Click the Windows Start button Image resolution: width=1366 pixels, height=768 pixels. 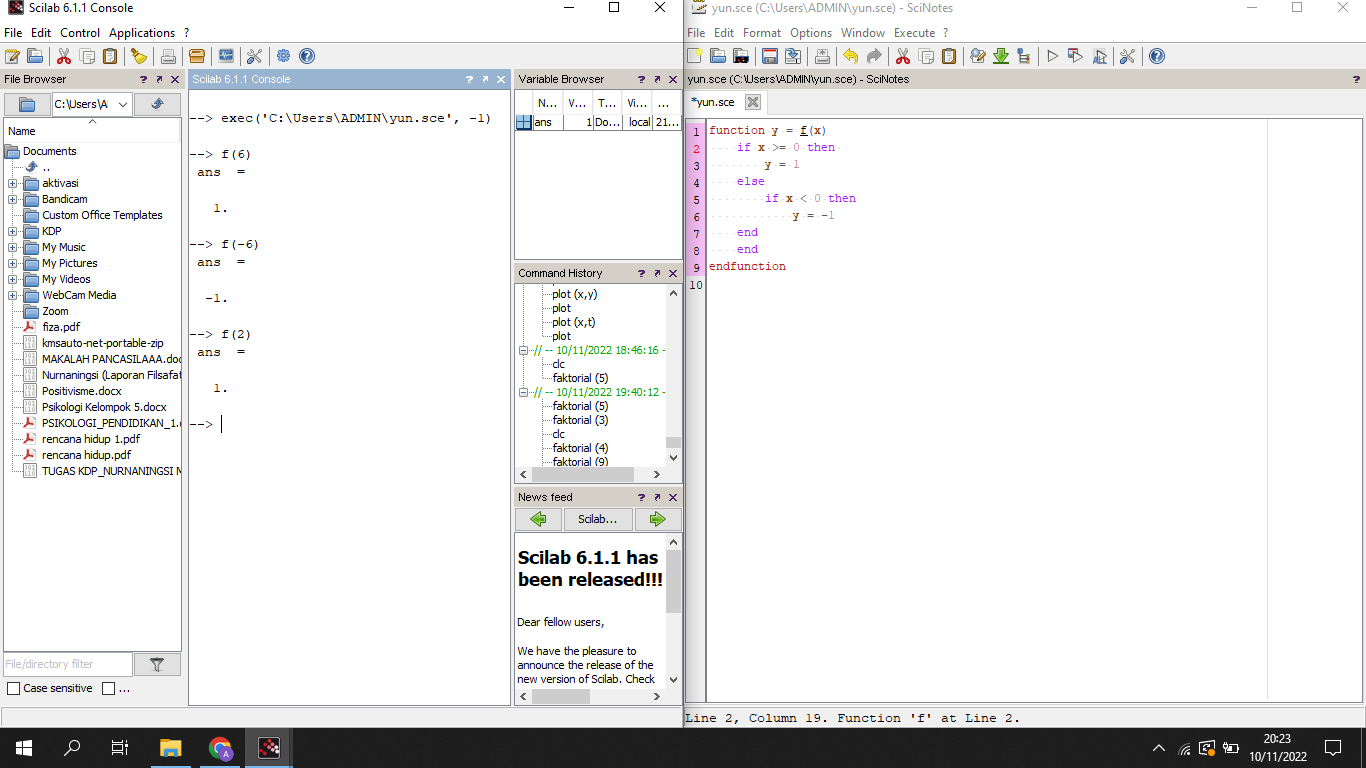click(x=24, y=747)
